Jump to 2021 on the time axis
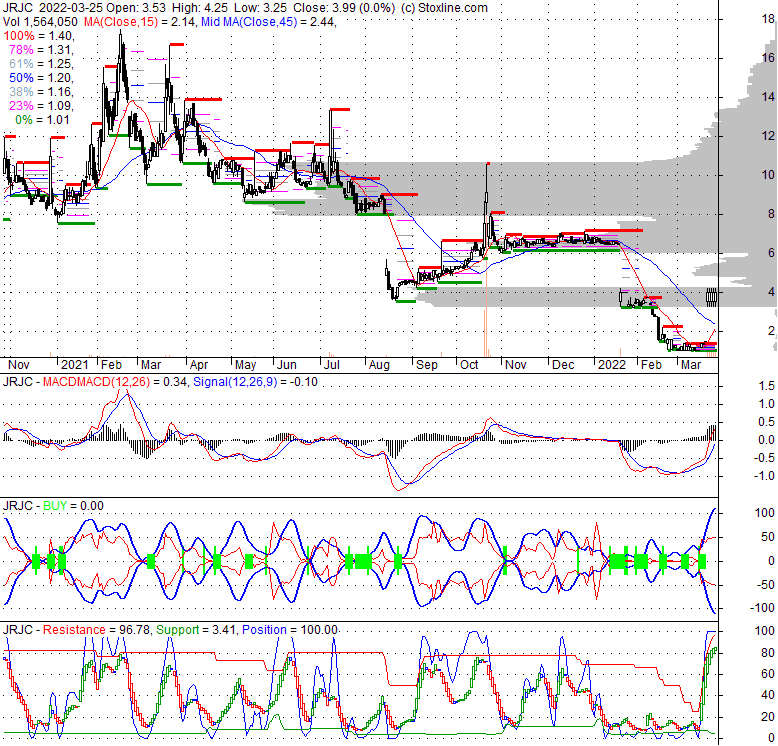This screenshot has width=778, height=746. (x=74, y=366)
